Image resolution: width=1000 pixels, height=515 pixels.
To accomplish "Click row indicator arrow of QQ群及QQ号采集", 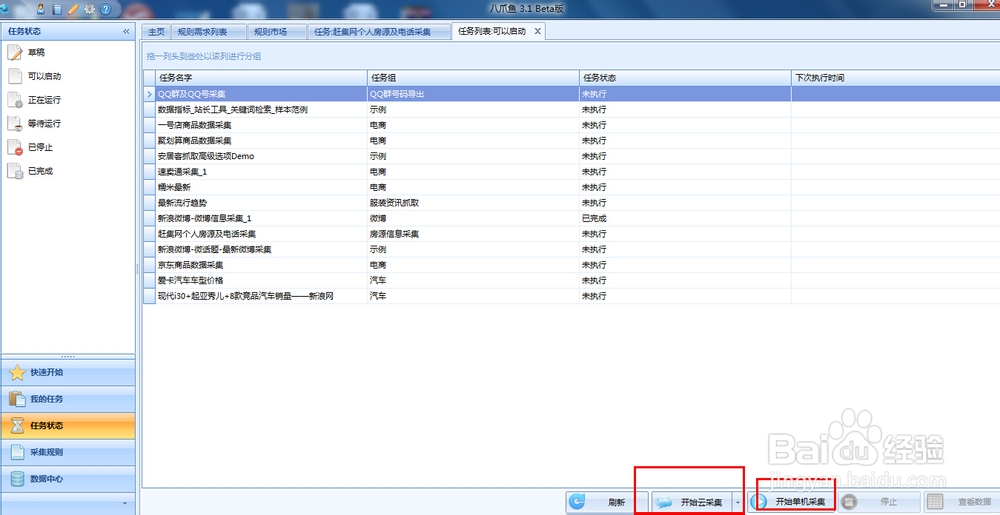I will point(149,94).
